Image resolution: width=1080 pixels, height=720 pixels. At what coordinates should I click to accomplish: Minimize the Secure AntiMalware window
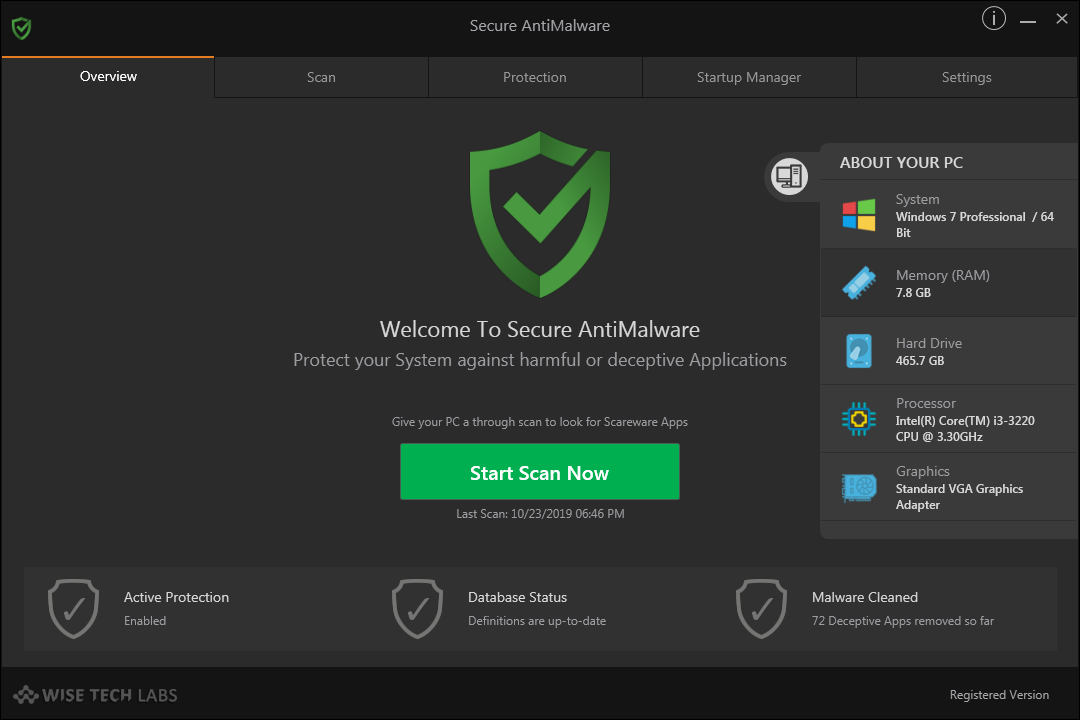[1028, 22]
